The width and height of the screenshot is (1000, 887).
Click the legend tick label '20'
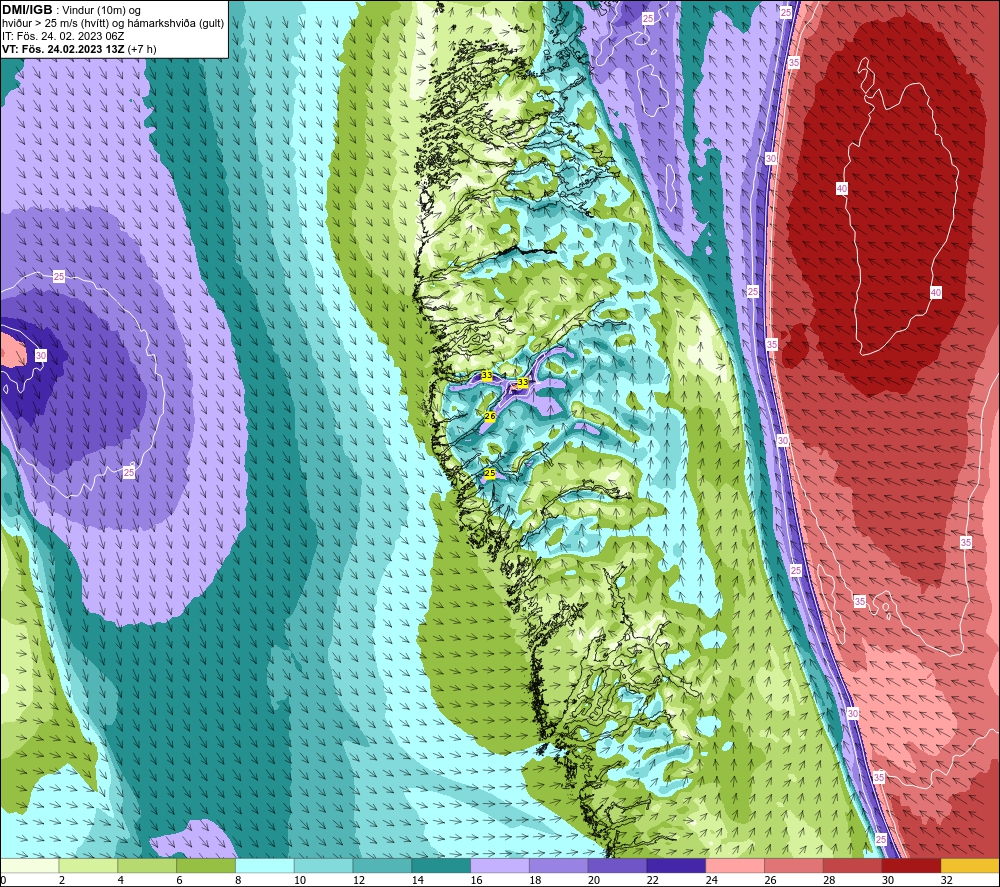[x=594, y=880]
